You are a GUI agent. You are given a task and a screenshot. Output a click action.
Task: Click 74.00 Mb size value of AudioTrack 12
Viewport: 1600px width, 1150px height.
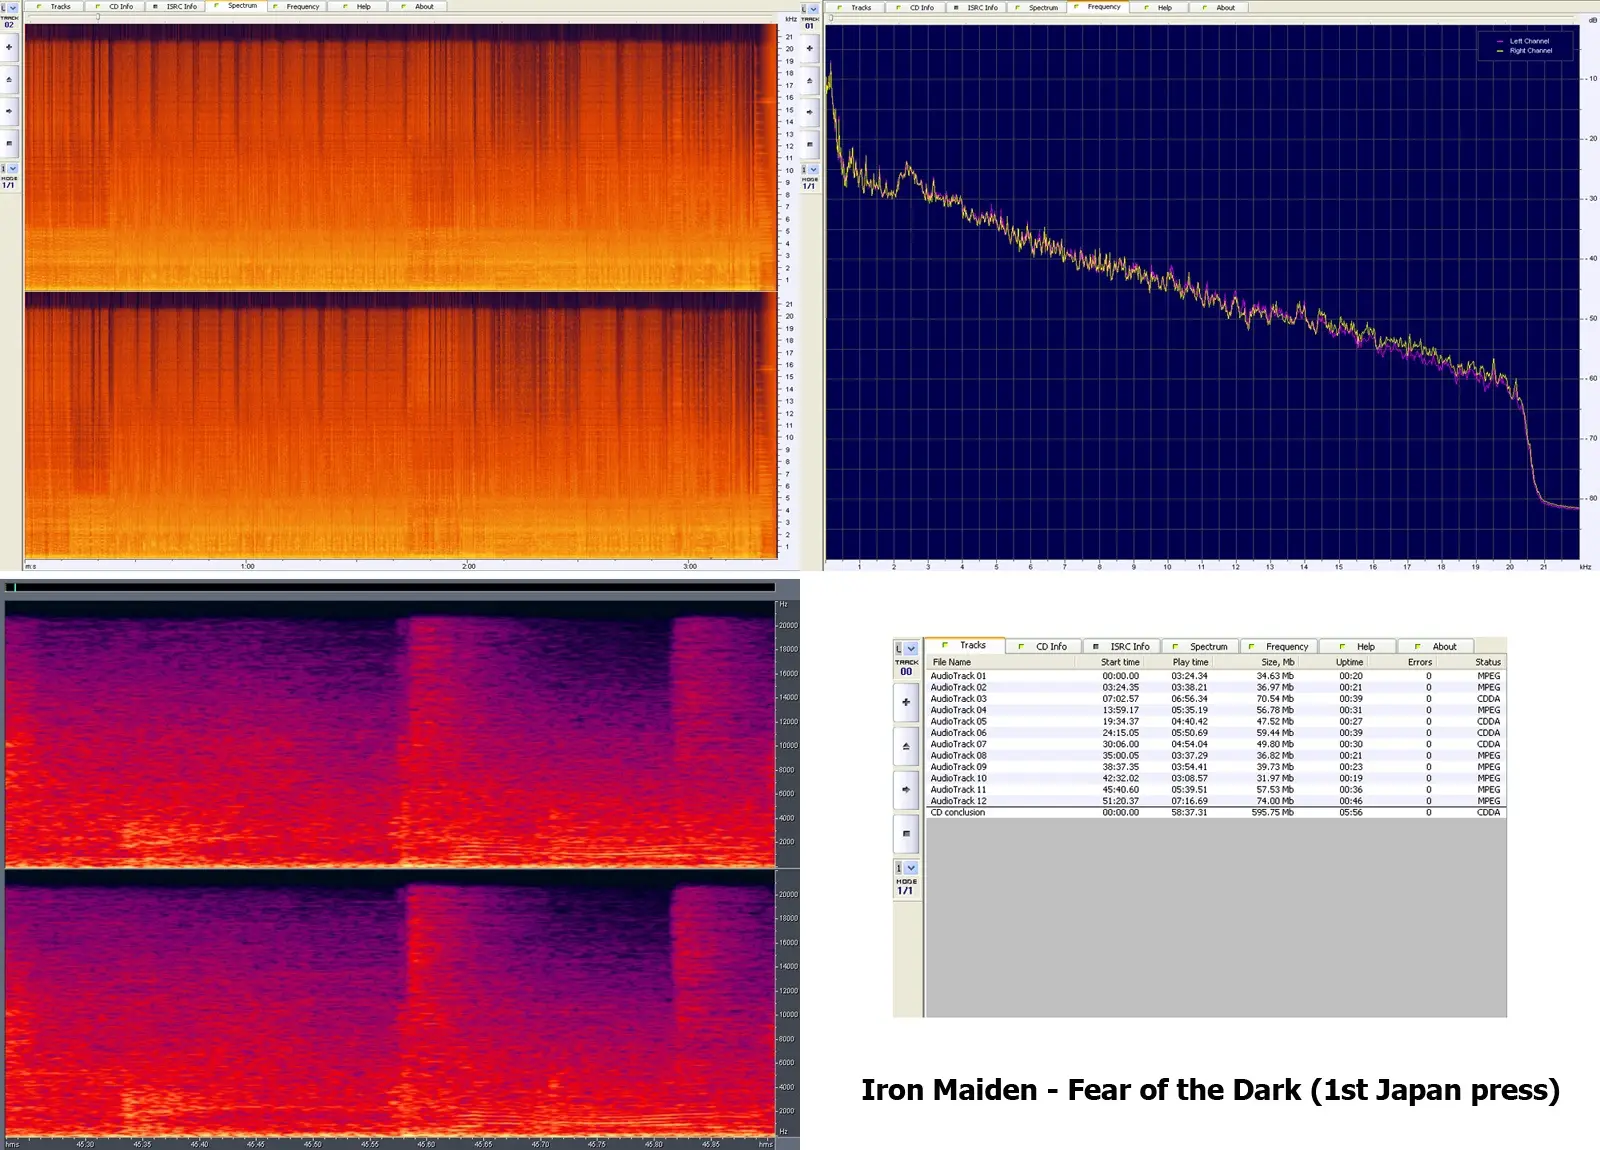click(1275, 801)
